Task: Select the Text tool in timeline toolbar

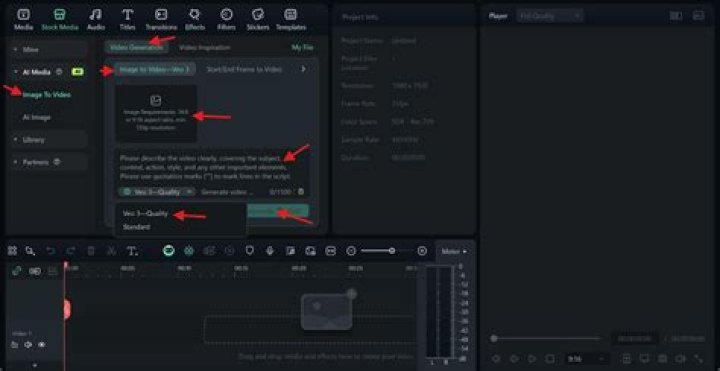Action: [x=132, y=251]
